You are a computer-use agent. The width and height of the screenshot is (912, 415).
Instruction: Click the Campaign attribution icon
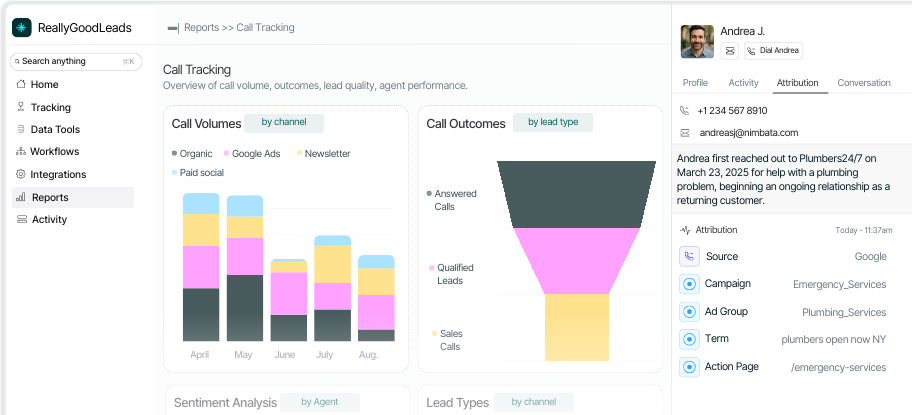688,284
